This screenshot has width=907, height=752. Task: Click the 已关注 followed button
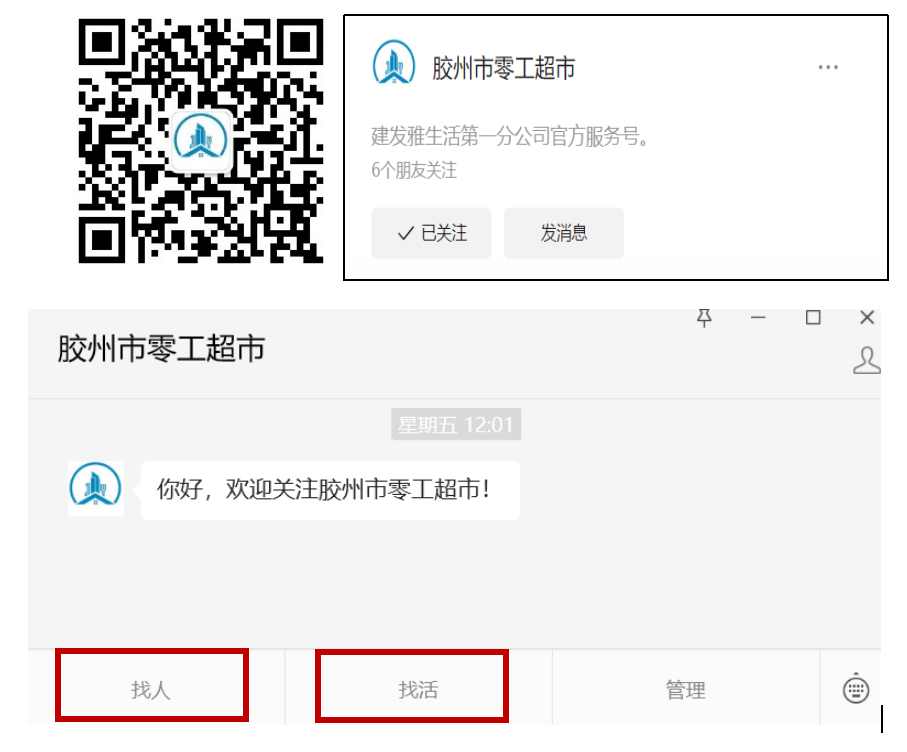432,233
